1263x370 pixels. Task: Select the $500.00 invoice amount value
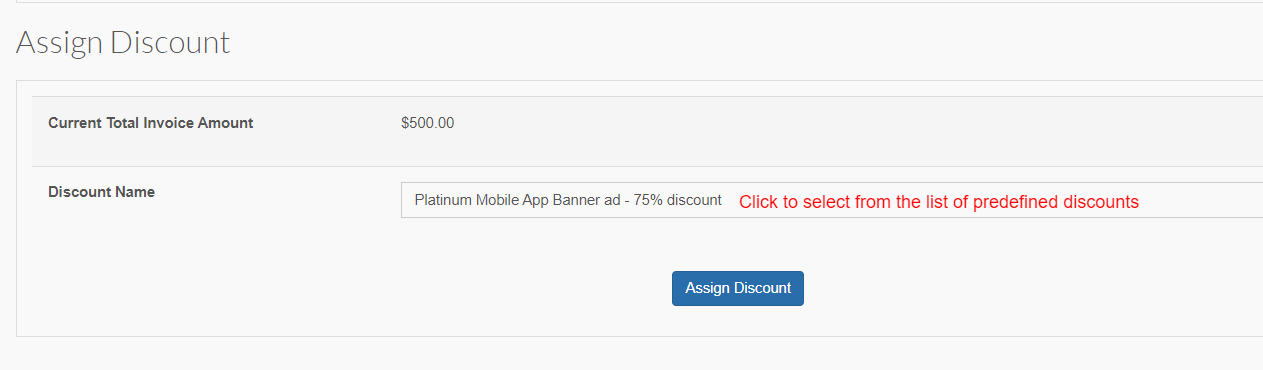pyautogui.click(x=427, y=123)
